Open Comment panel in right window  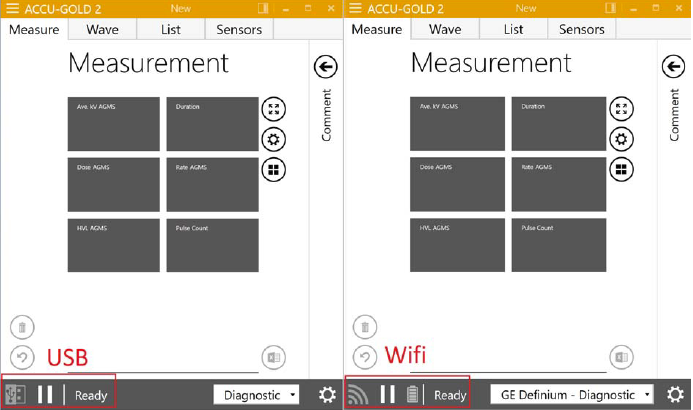[674, 115]
